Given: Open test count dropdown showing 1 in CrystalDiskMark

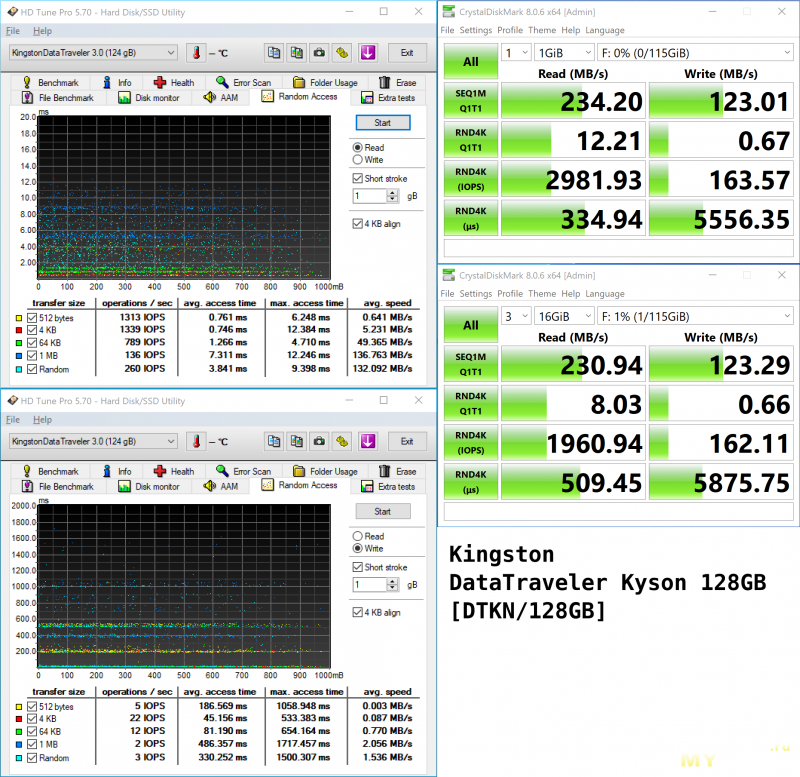Looking at the screenshot, I should 516,53.
